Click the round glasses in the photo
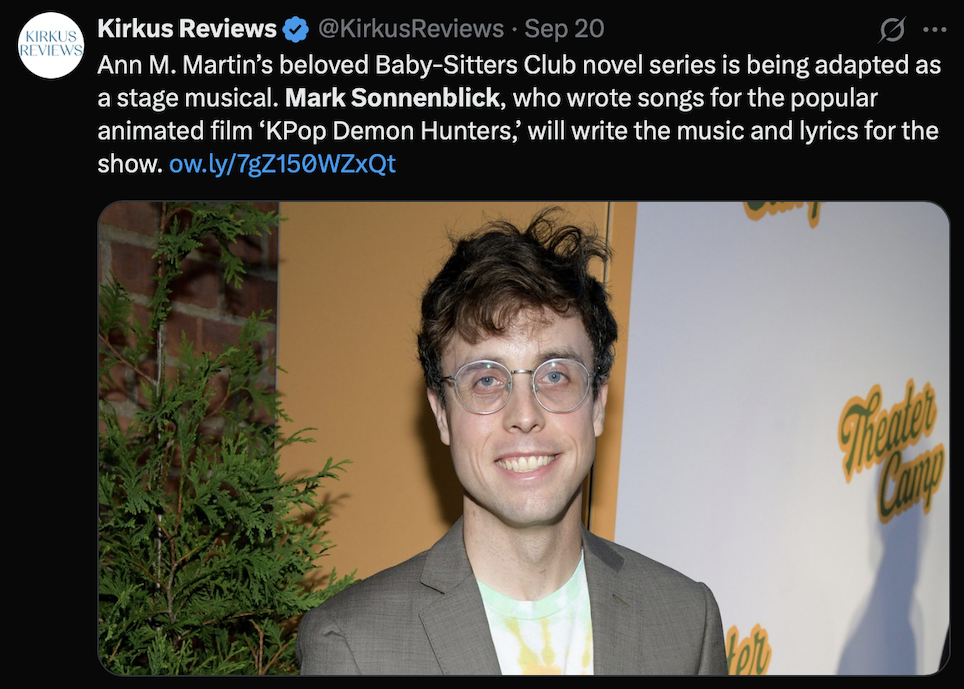 click(x=518, y=385)
